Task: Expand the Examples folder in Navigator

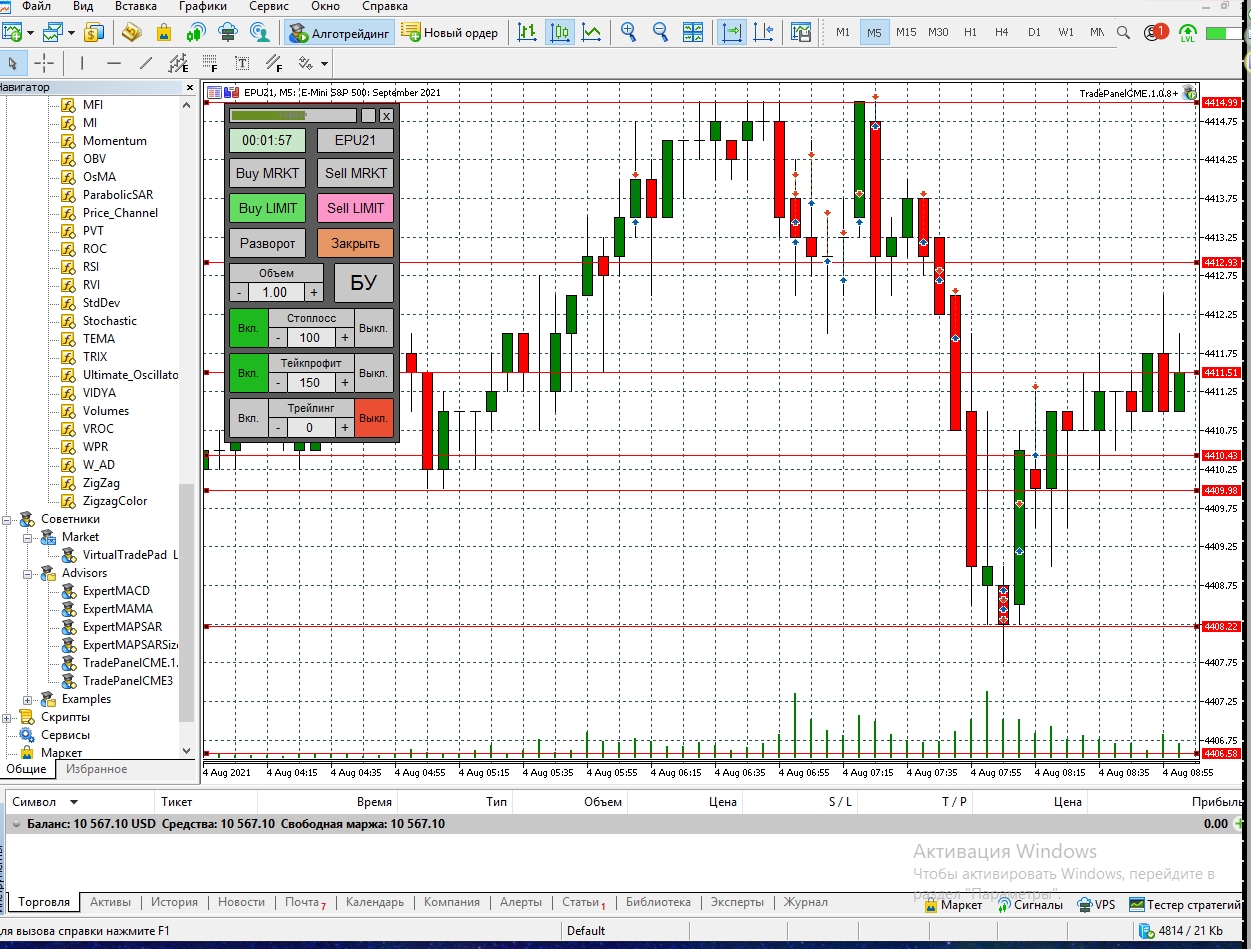Action: coord(27,699)
